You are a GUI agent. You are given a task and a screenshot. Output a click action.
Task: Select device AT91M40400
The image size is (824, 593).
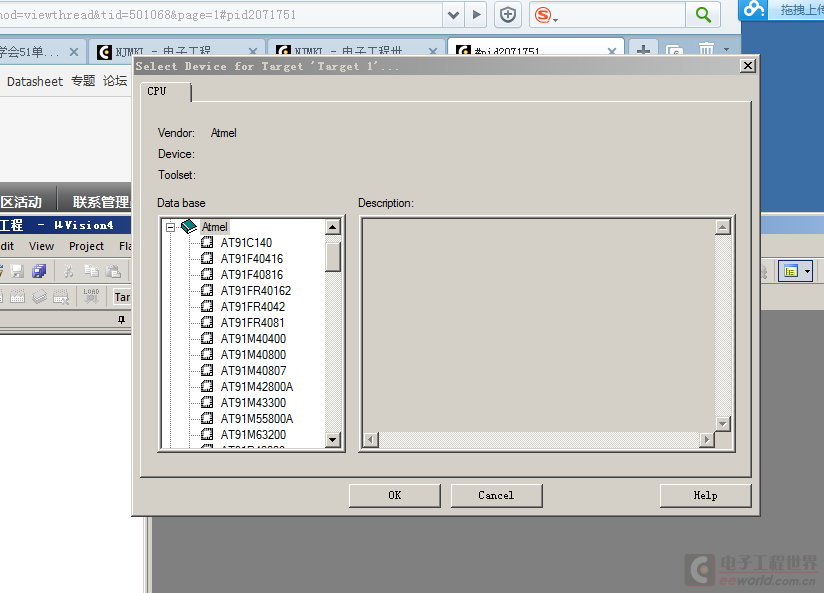253,339
